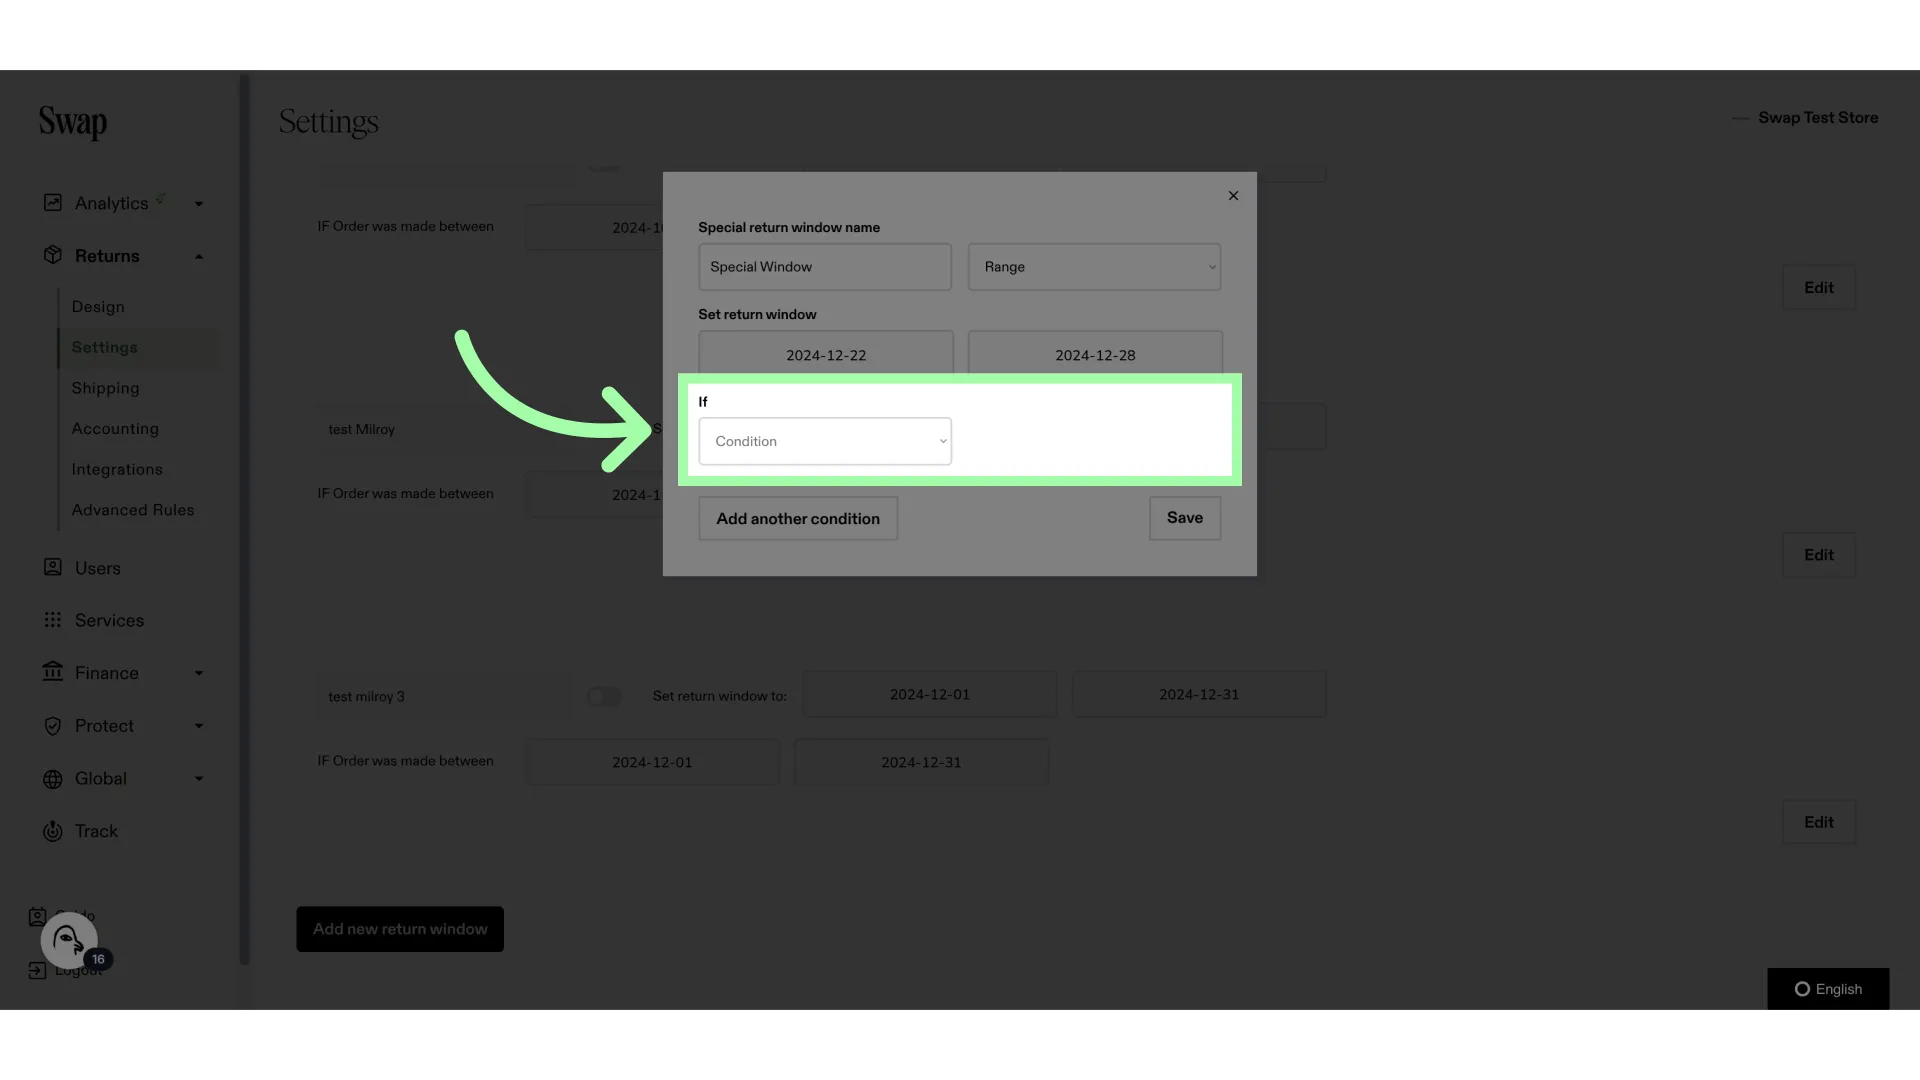Click the Logout icon

pos(37,970)
